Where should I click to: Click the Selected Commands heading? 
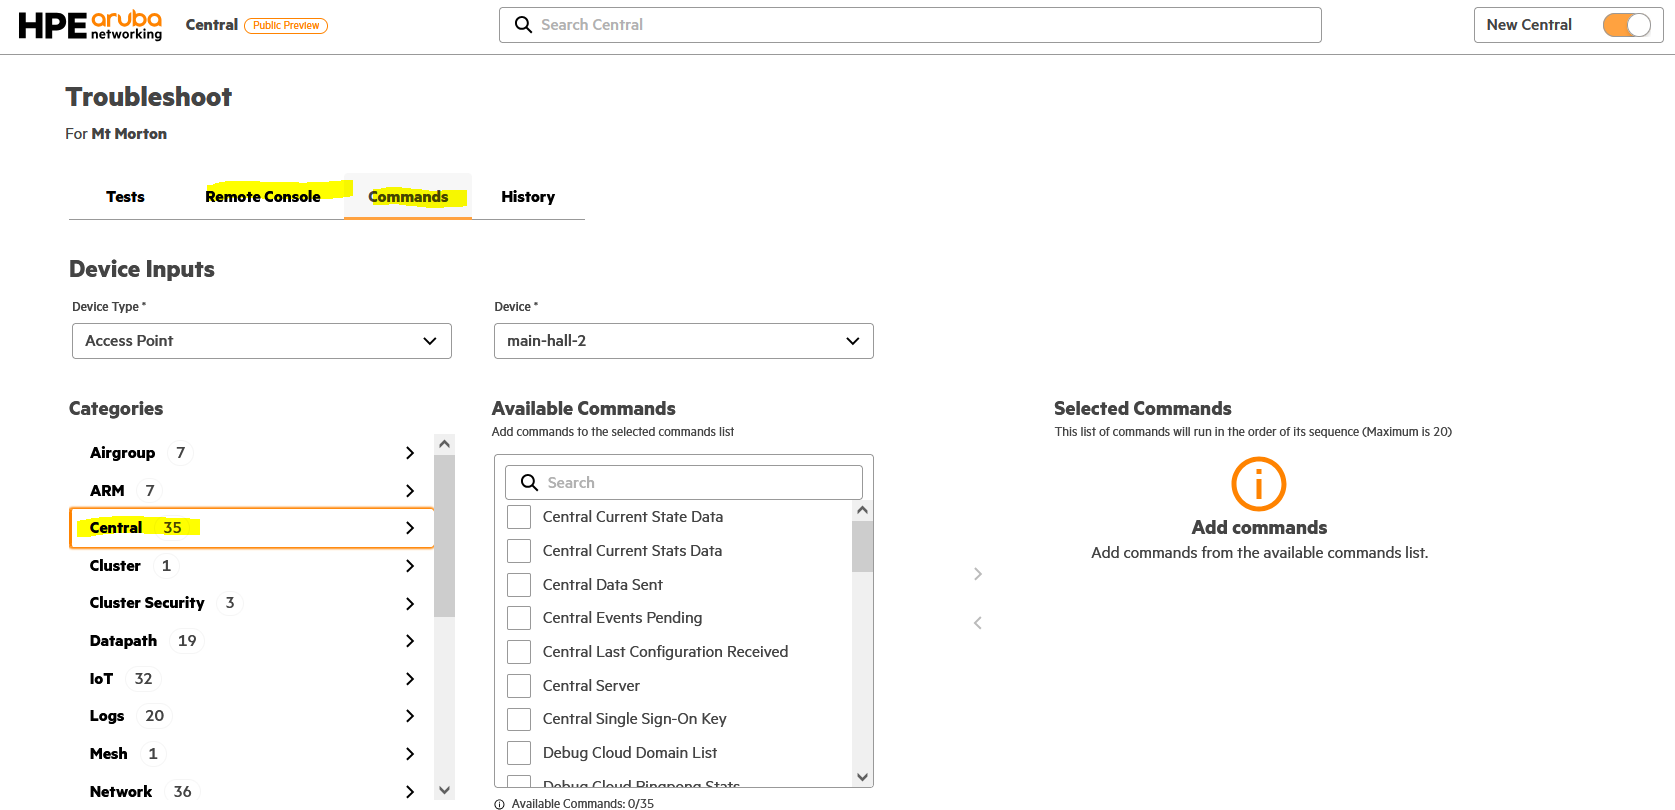point(1143,409)
